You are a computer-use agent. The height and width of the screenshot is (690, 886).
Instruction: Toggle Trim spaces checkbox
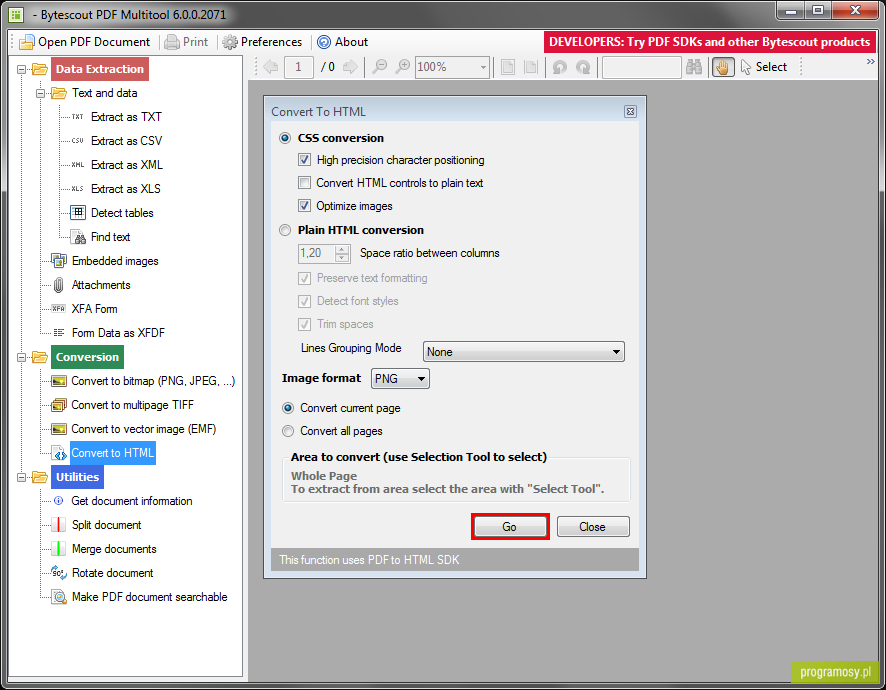[305, 324]
